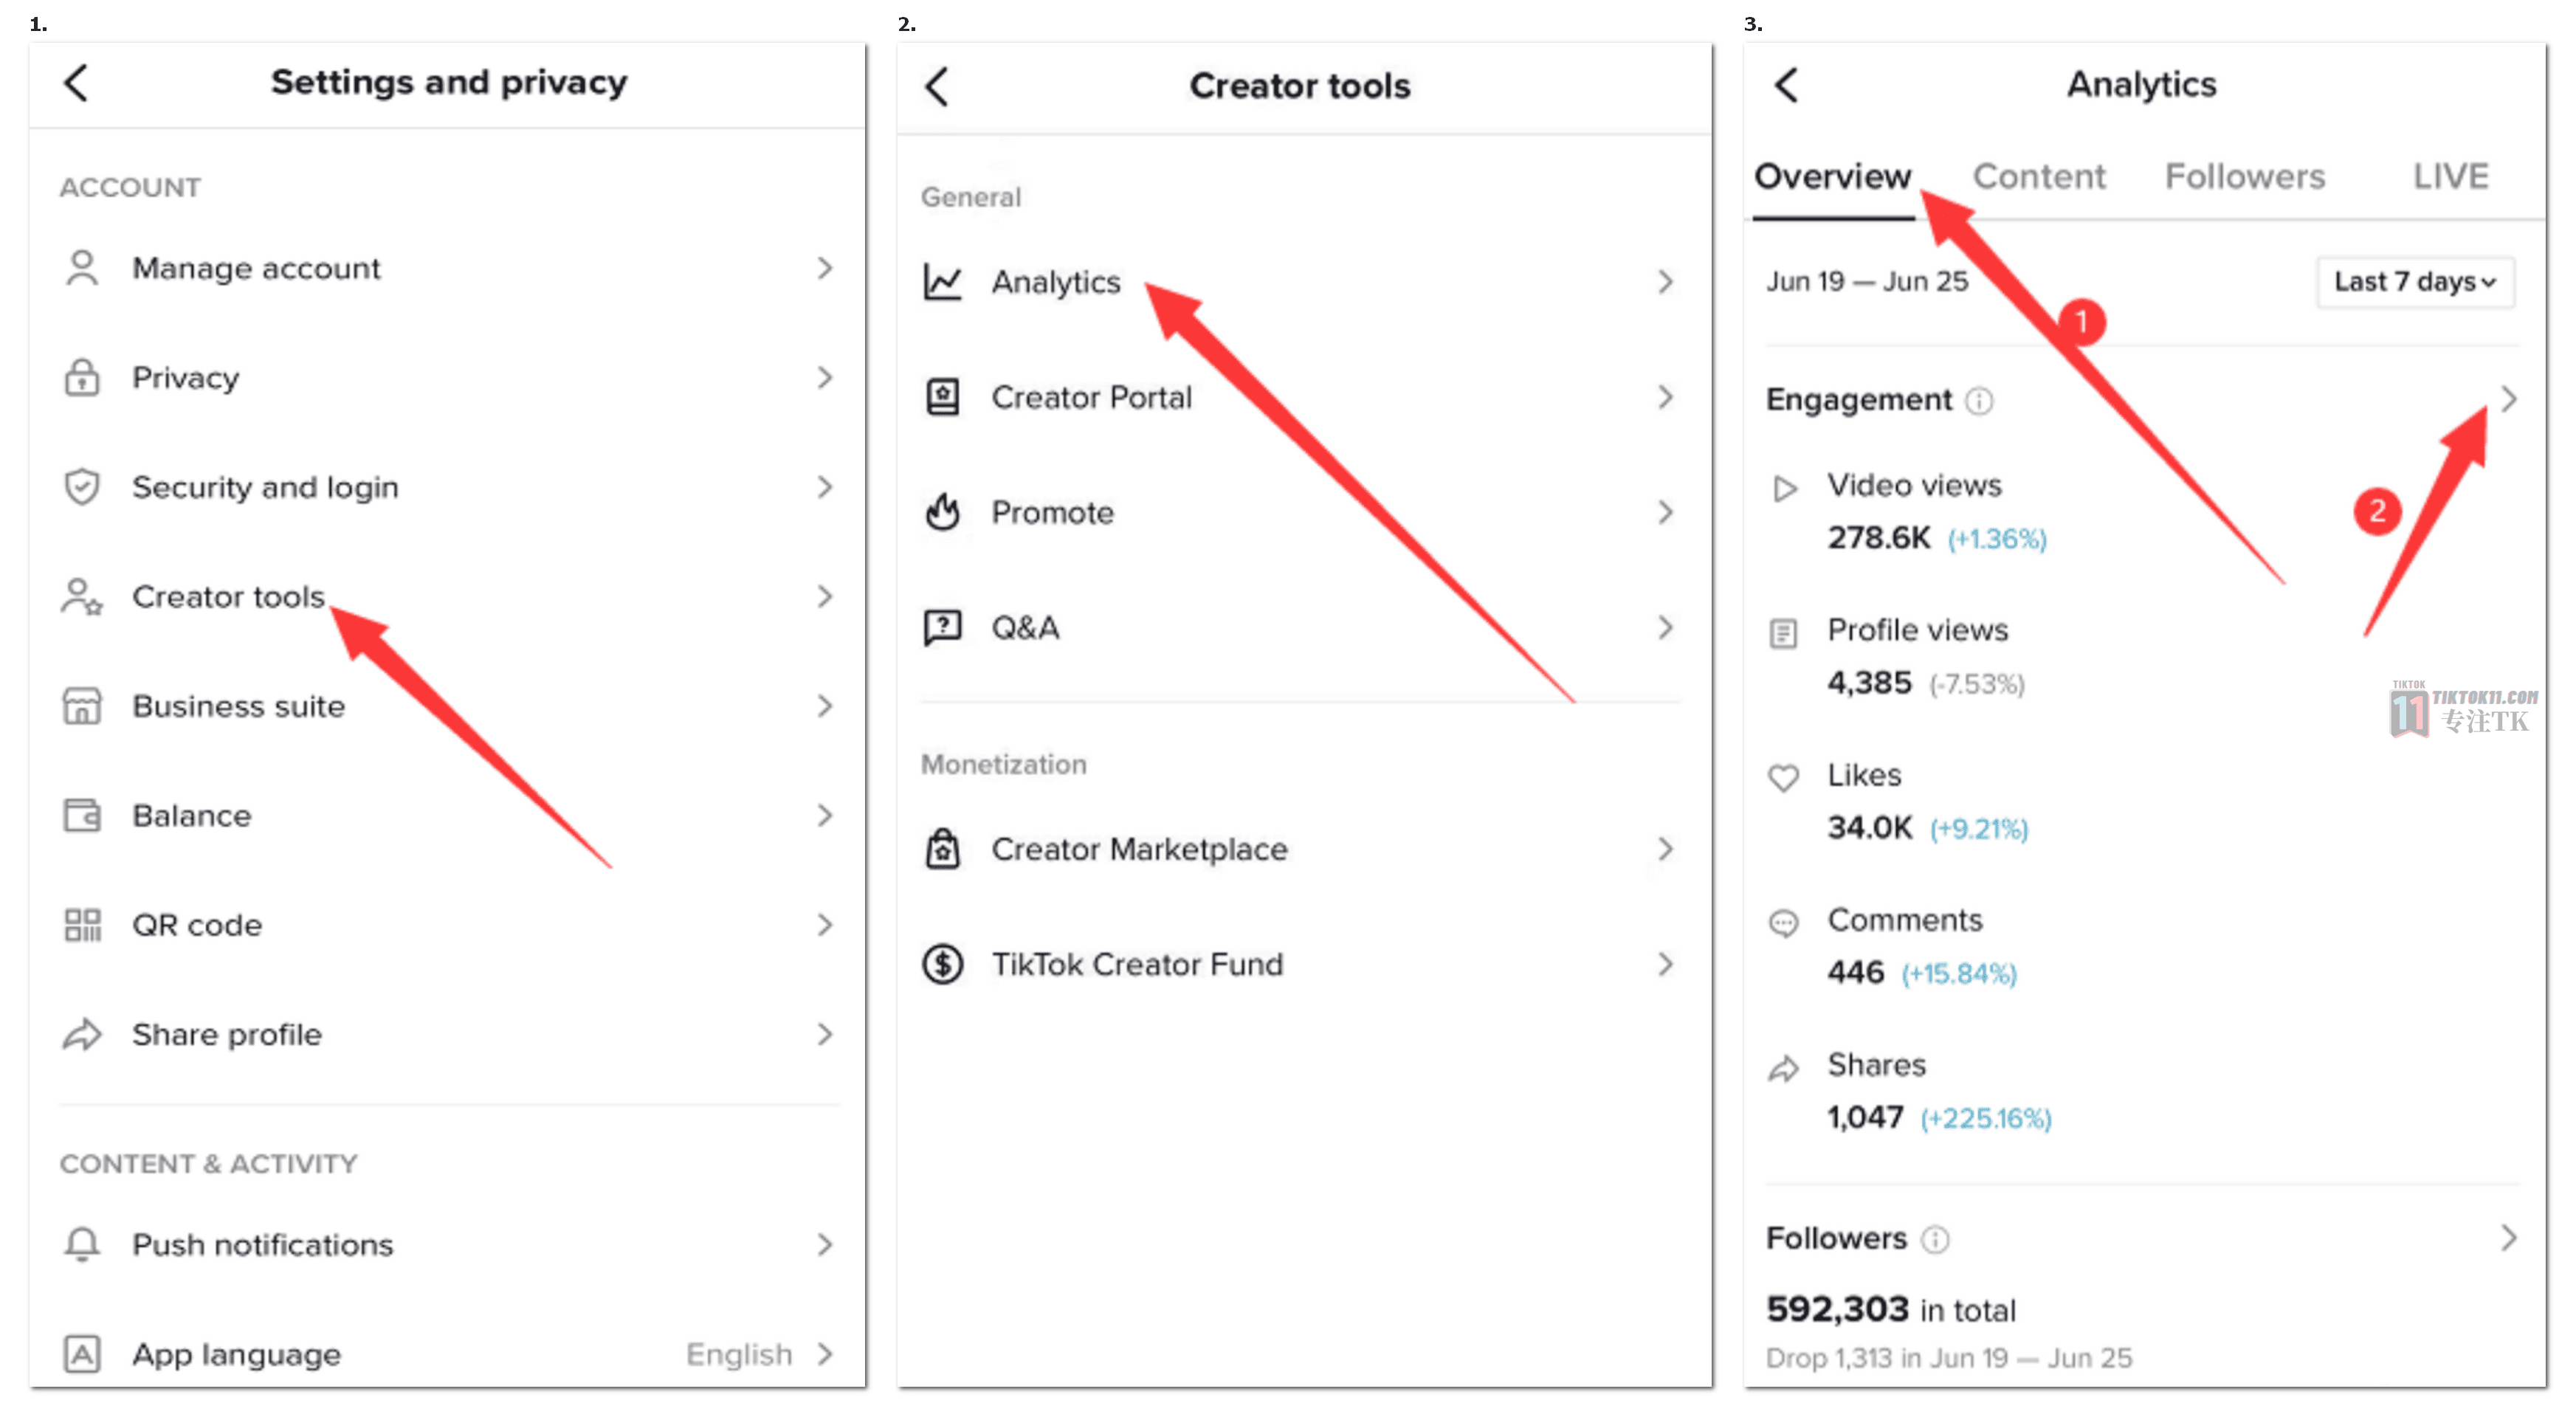The image size is (2576, 1417).
Task: Open the Security and login menu item
Action: click(447, 487)
